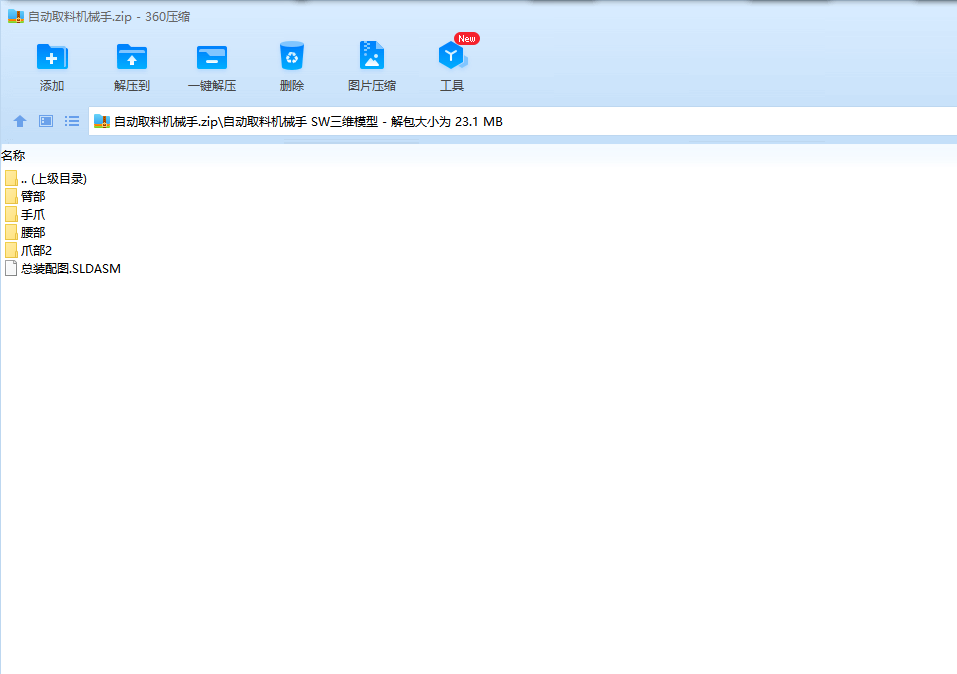Viewport: 957px width, 674px height.
Task: Run 一键解压 one-click extract
Action: click(212, 57)
